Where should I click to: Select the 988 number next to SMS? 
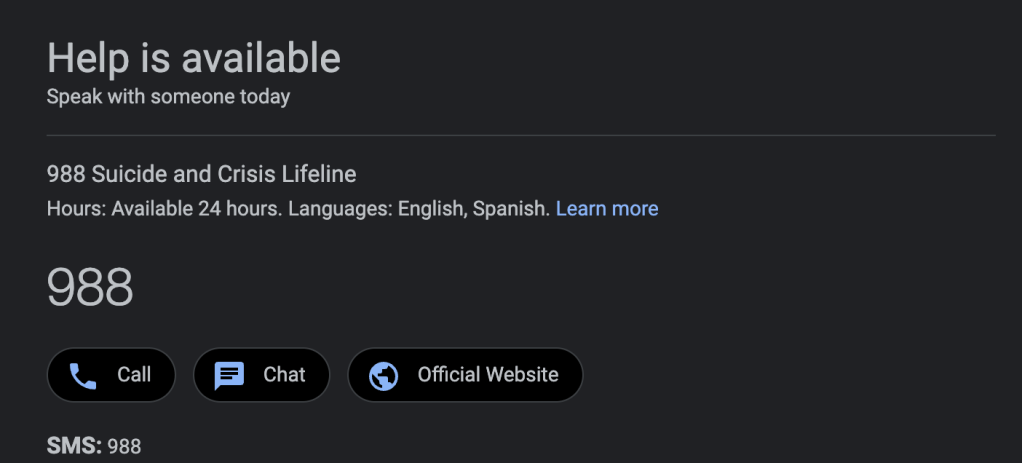124,447
